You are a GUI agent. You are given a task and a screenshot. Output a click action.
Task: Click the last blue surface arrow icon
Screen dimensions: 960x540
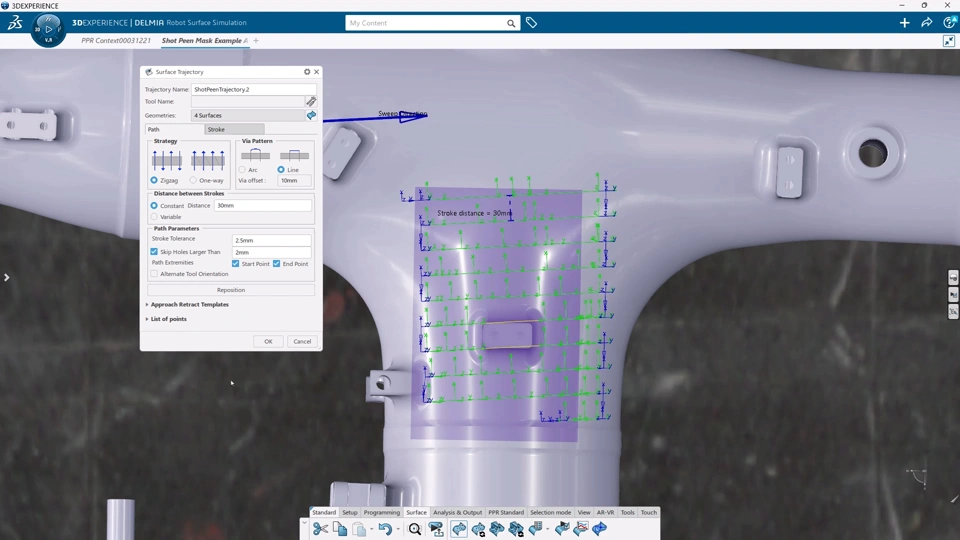pyautogui.click(x=600, y=528)
